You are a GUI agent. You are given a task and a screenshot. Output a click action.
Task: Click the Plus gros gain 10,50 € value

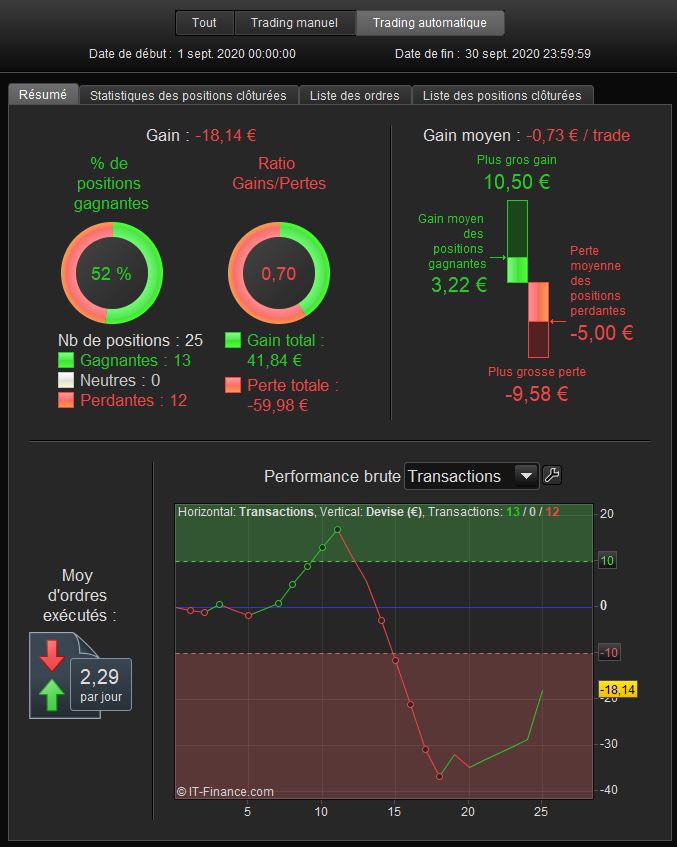pyautogui.click(x=517, y=182)
